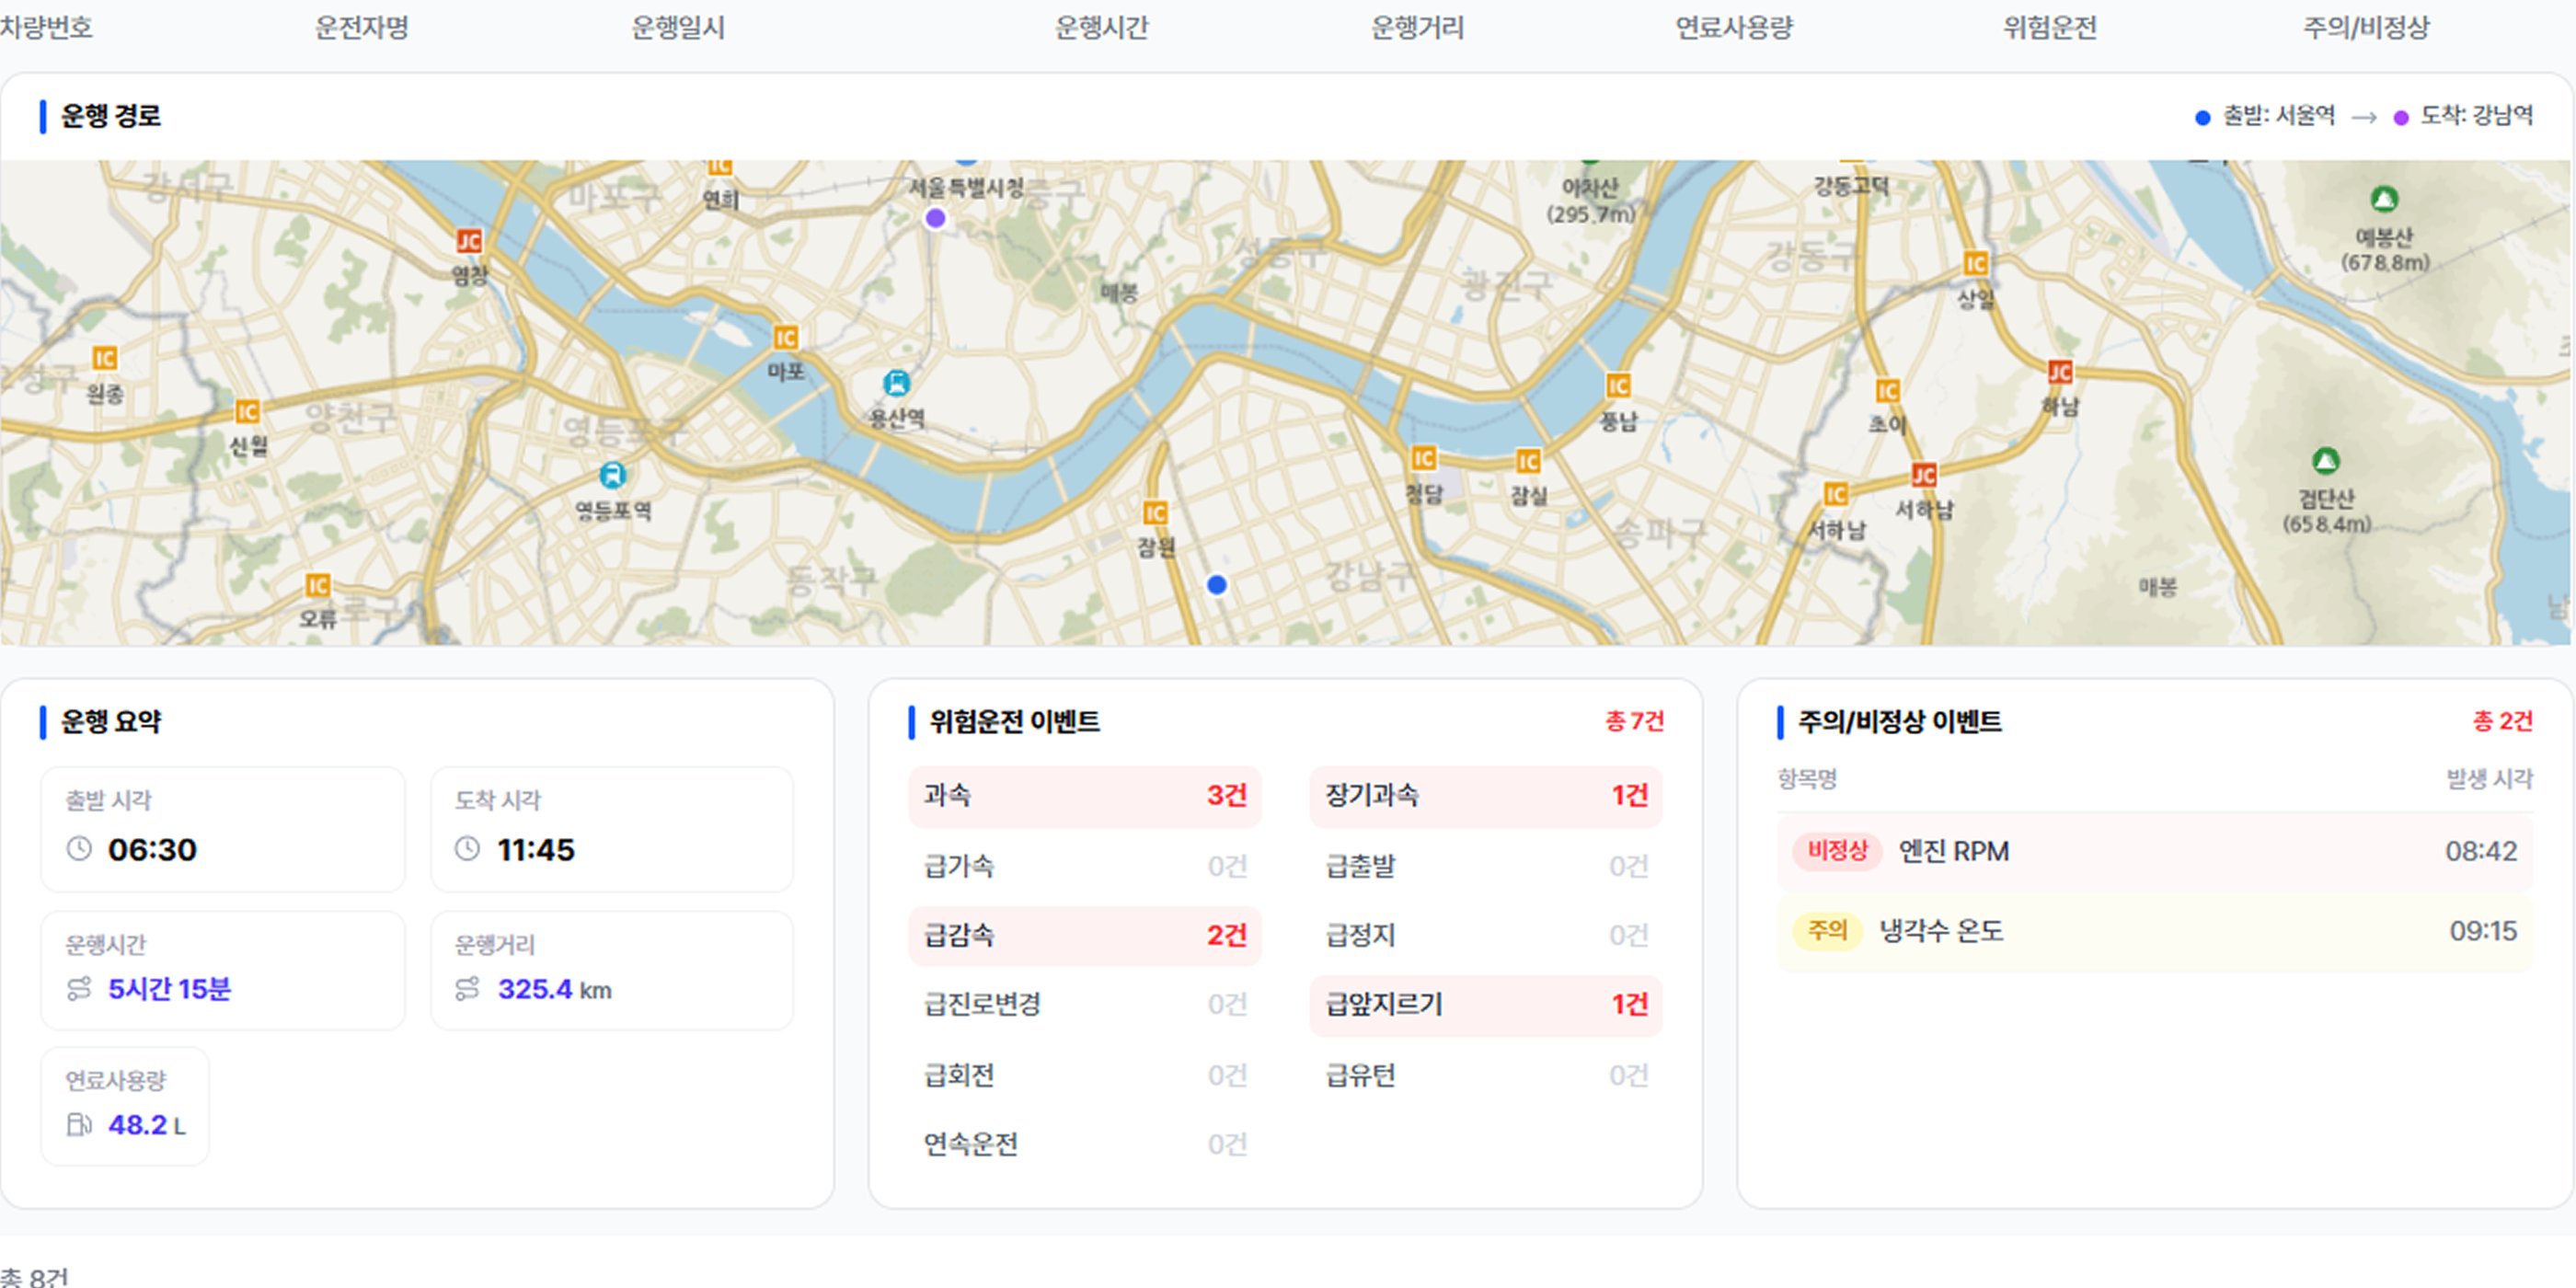This screenshot has width=2576, height=1288.
Task: Click the 비정상 badge on 엔진 RPM row
Action: 1837,851
